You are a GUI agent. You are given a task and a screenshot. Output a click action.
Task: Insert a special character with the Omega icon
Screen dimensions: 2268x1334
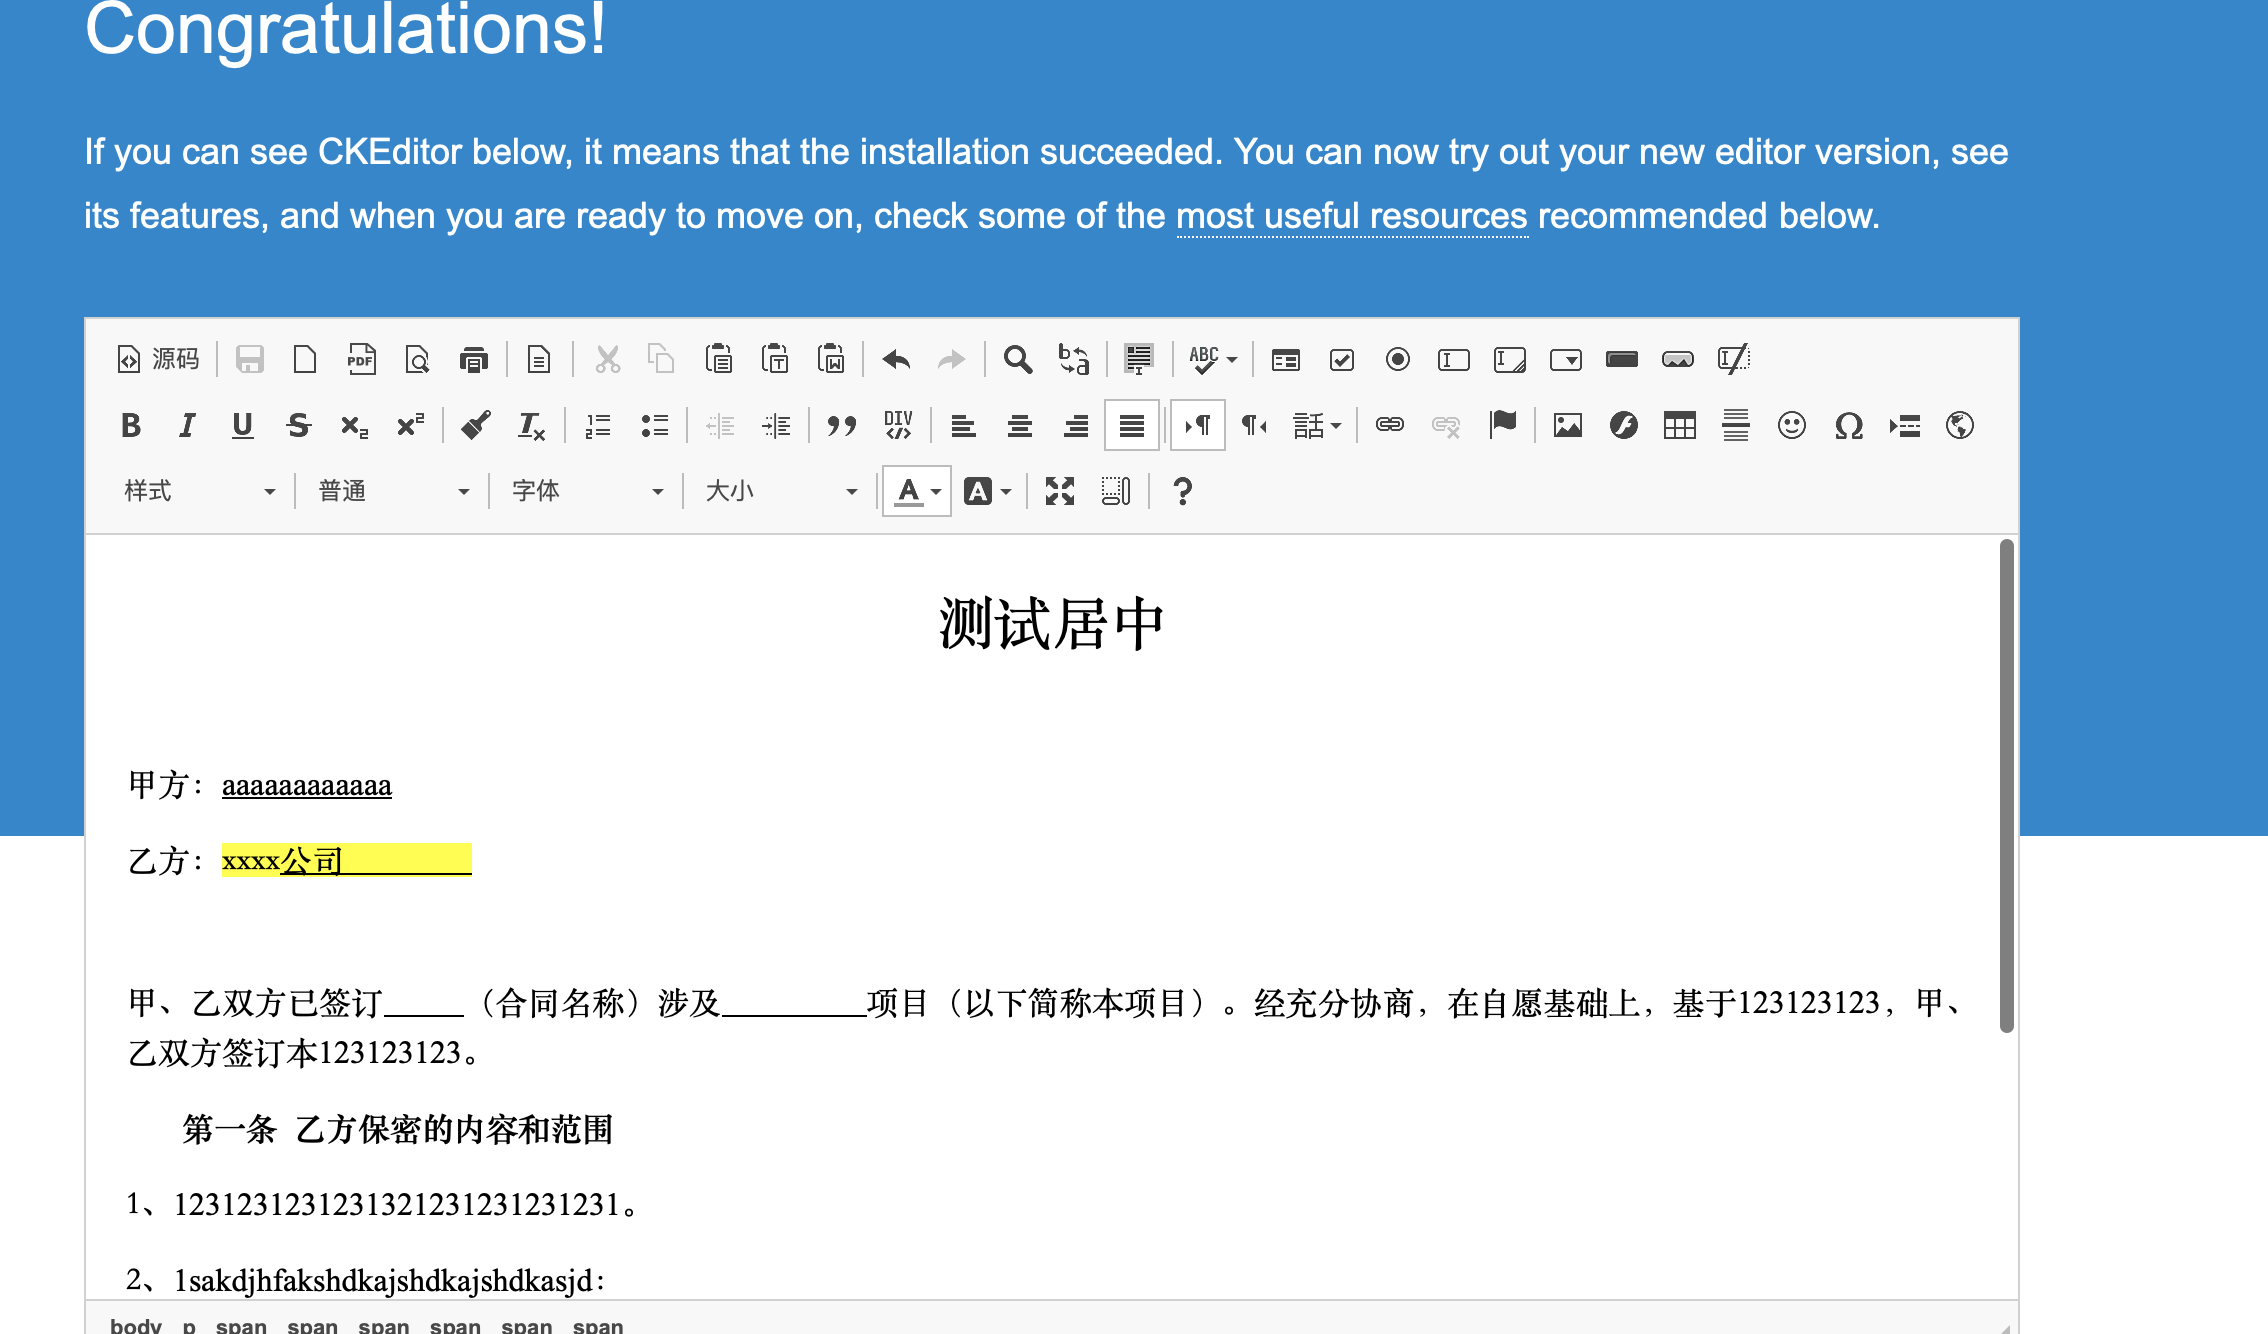click(1848, 426)
